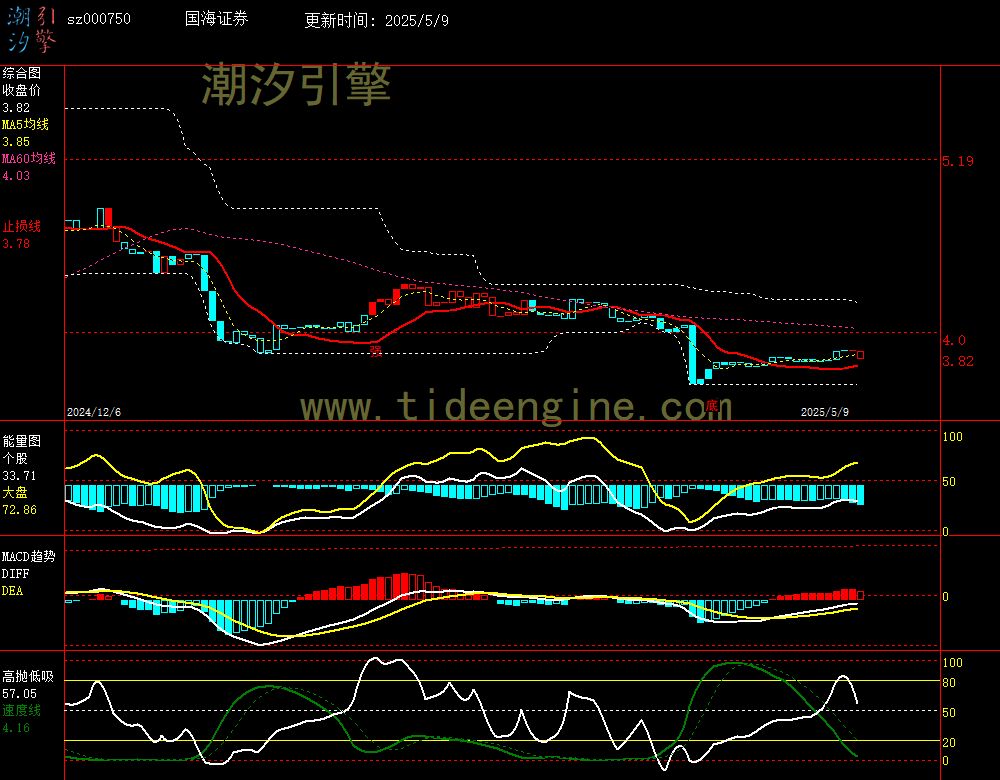Screen dimensions: 1000x780
Task: Click the red 底 bottom marker on chart
Action: click(x=712, y=406)
